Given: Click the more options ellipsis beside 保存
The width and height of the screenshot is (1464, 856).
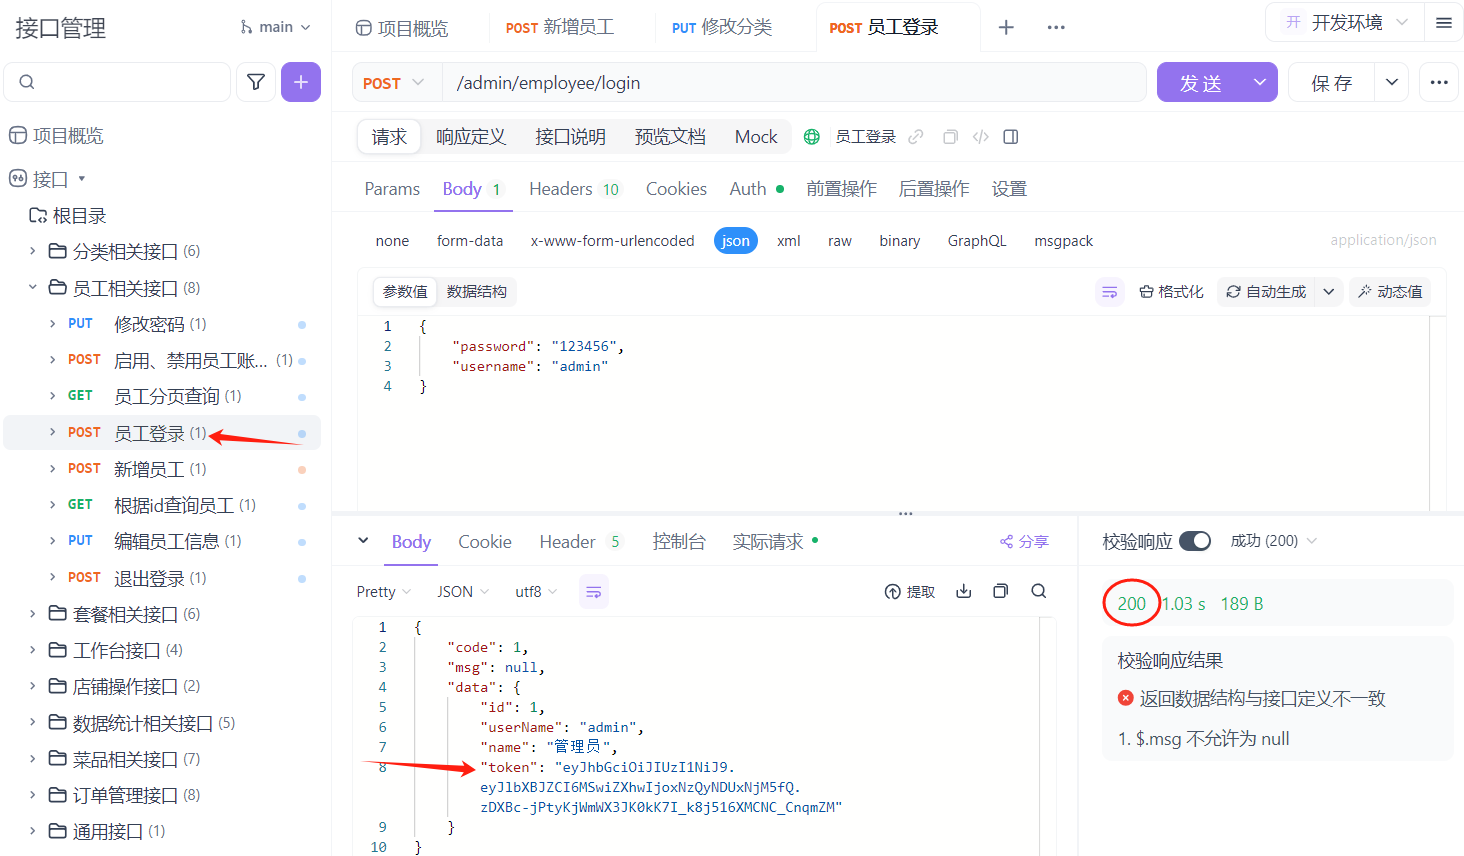Looking at the screenshot, I should pyautogui.click(x=1439, y=82).
